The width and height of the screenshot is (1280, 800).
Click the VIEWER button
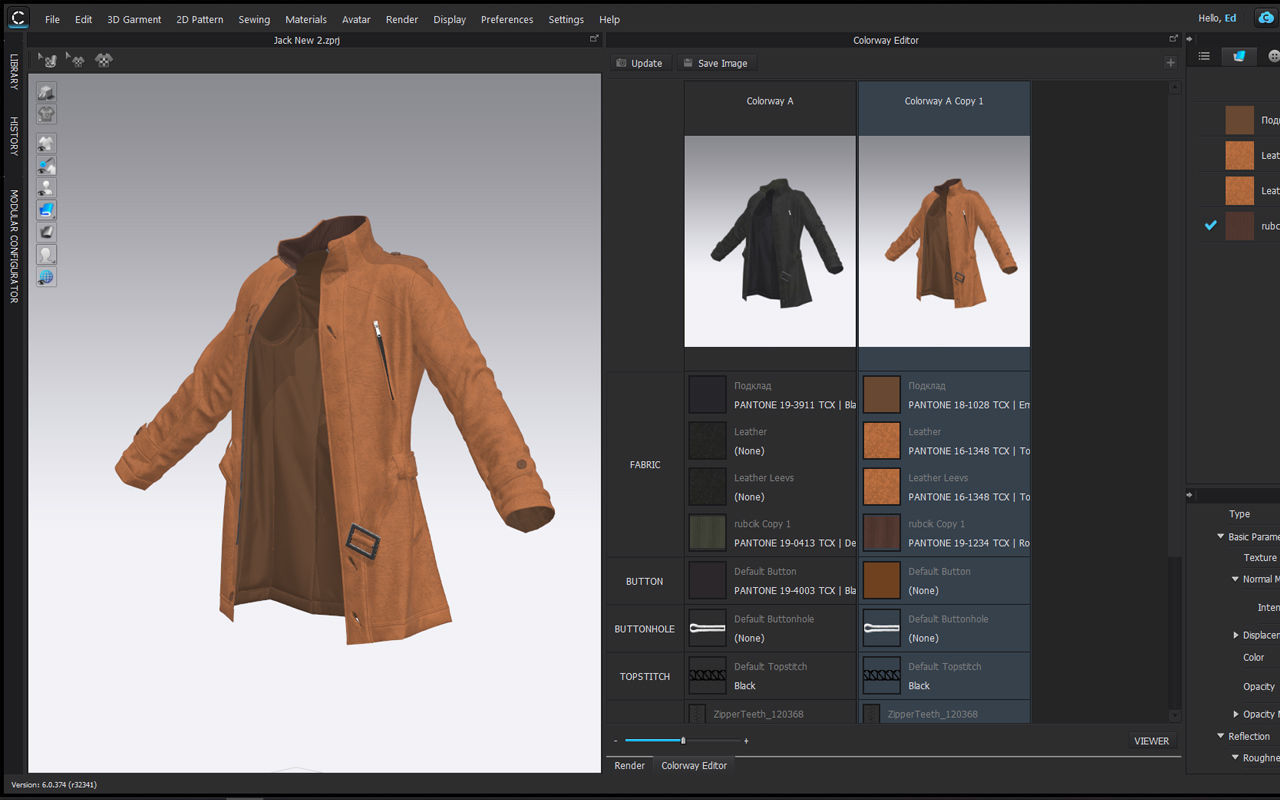[x=1151, y=741]
